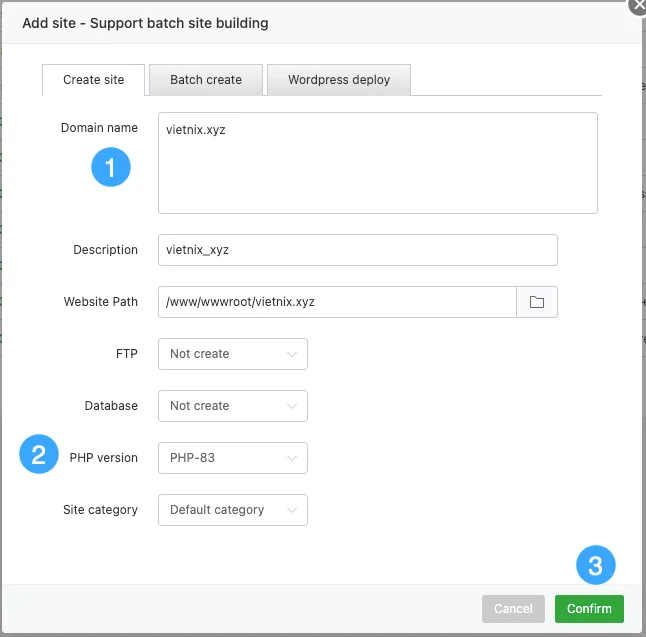This screenshot has width=646, height=637.
Task: Click the PHP version label
Action: [x=104, y=458]
